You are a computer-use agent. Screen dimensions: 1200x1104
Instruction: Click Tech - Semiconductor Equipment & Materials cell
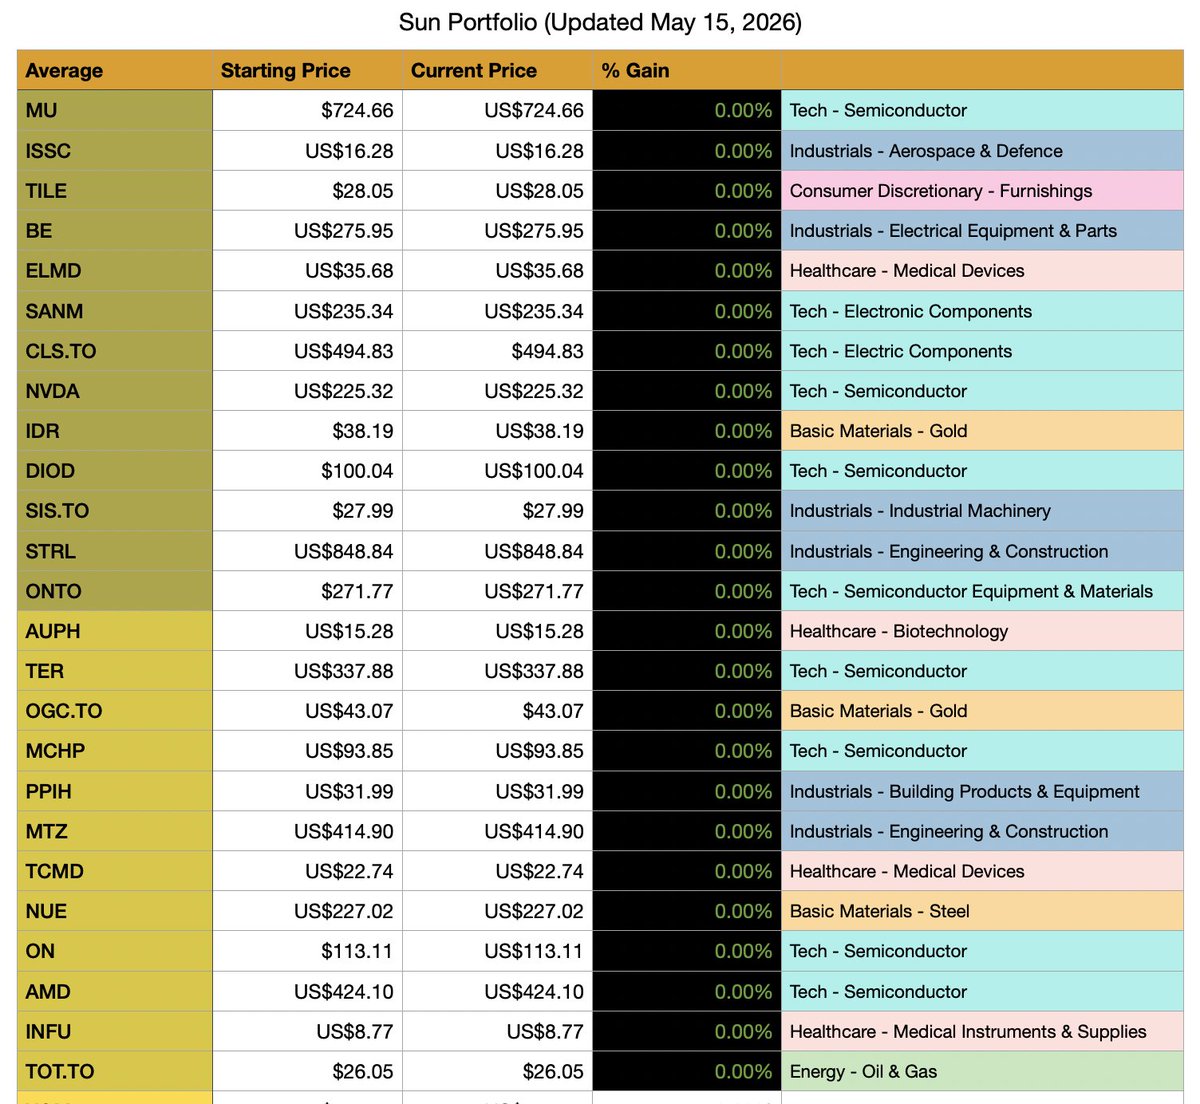pyautogui.click(x=982, y=591)
